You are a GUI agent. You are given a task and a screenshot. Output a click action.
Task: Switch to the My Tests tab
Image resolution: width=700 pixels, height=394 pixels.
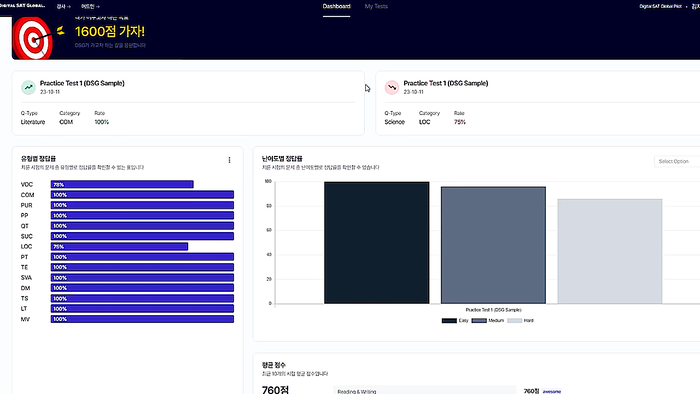[x=376, y=6]
